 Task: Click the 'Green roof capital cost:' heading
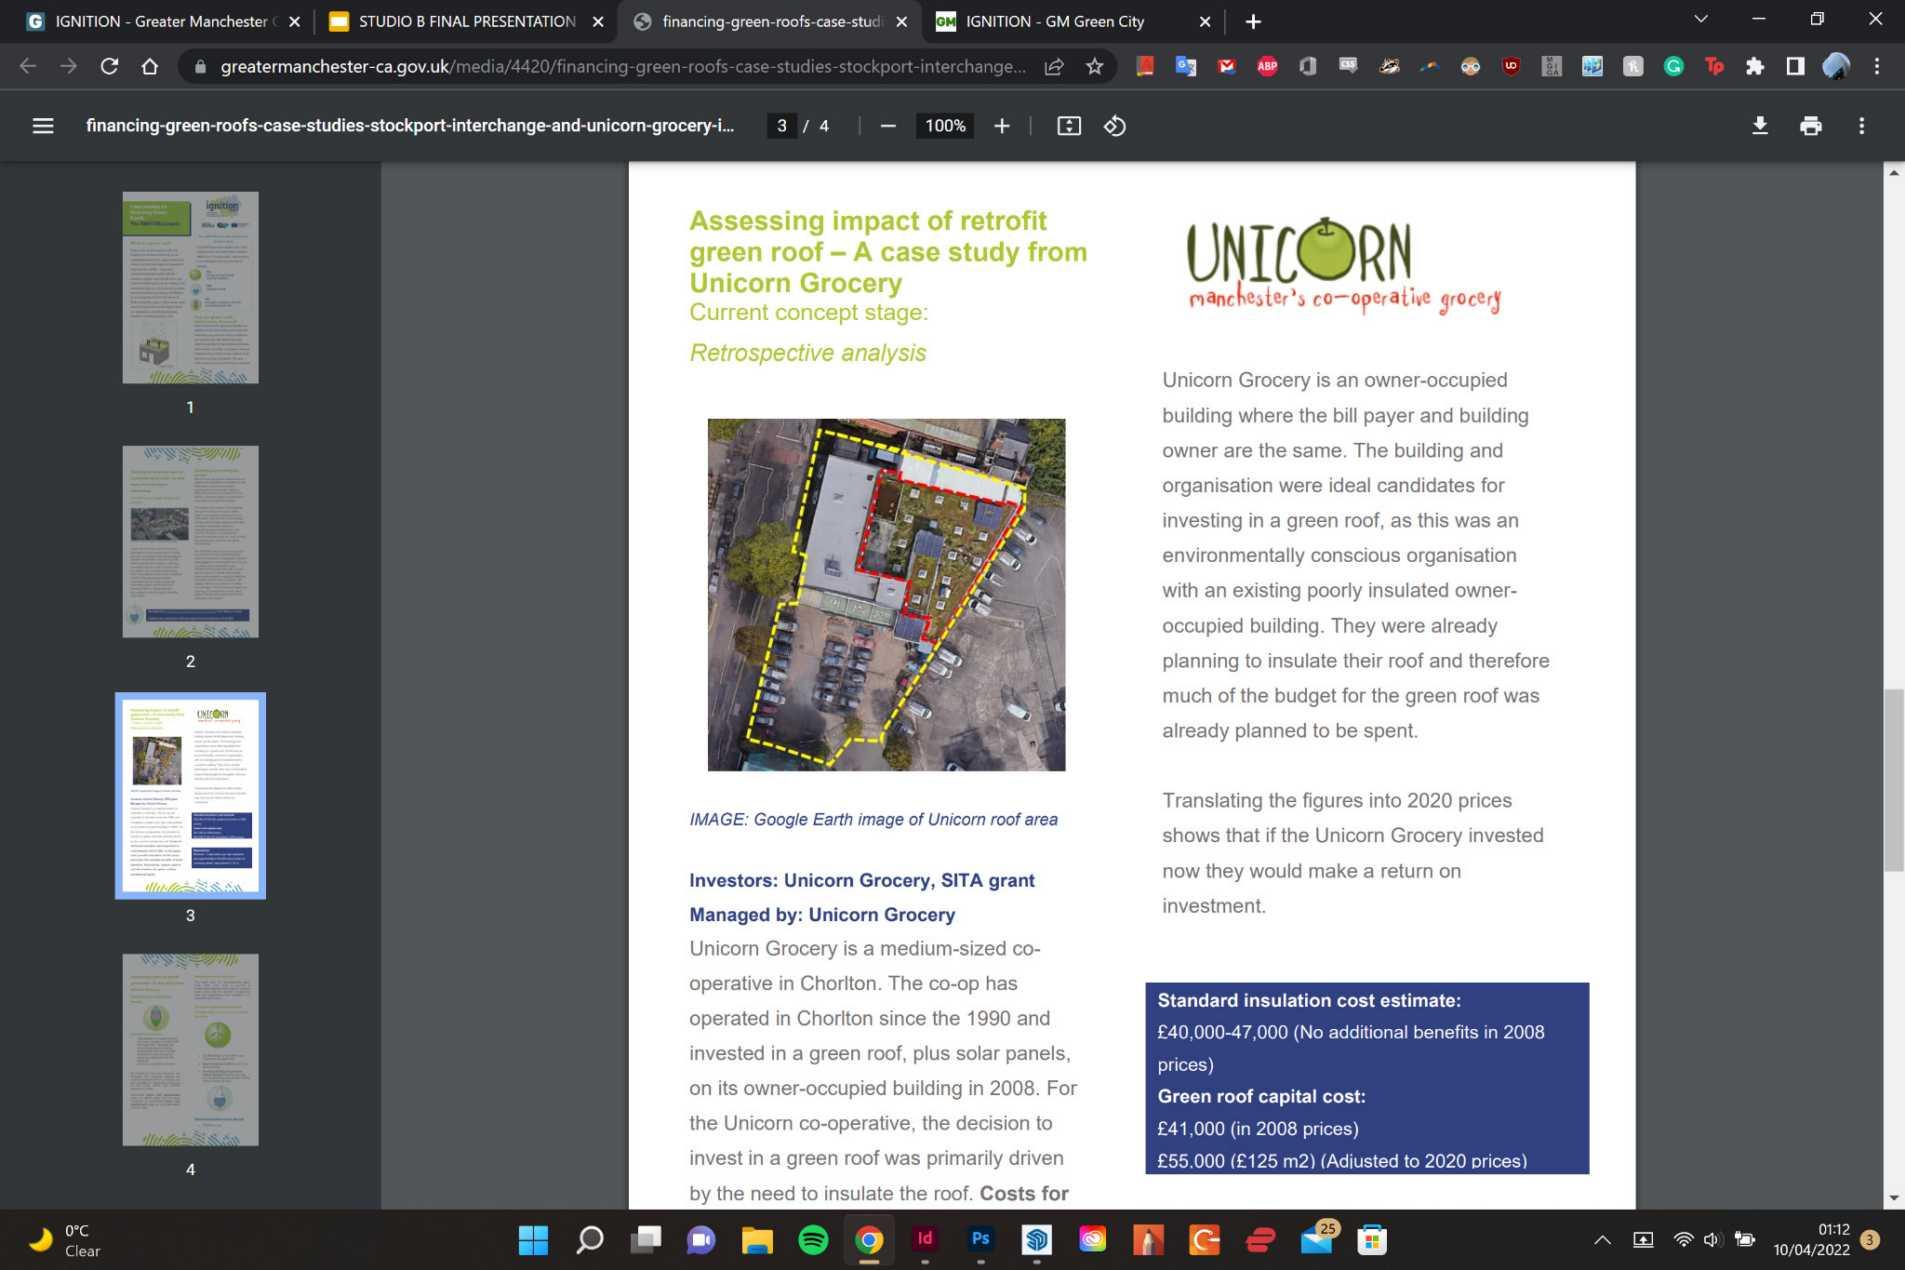(x=1261, y=1096)
